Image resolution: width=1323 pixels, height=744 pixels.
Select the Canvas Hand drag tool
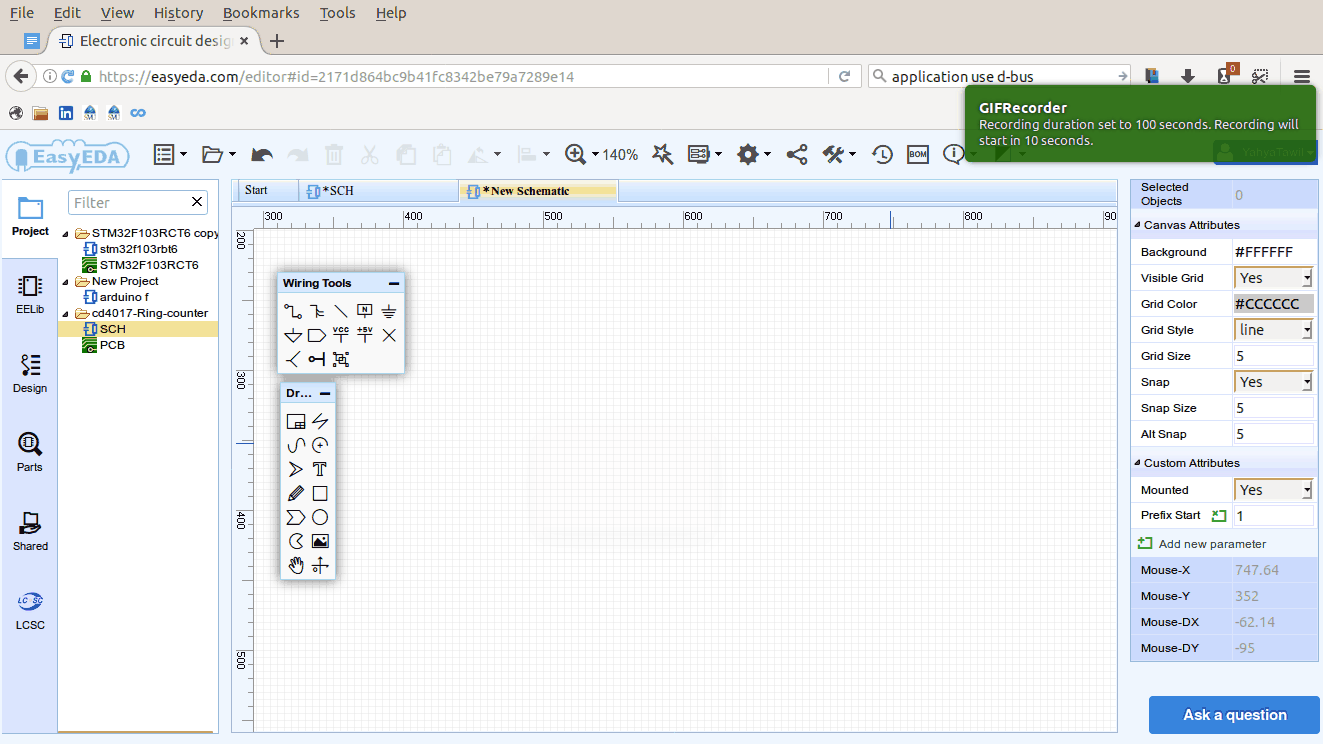[295, 565]
